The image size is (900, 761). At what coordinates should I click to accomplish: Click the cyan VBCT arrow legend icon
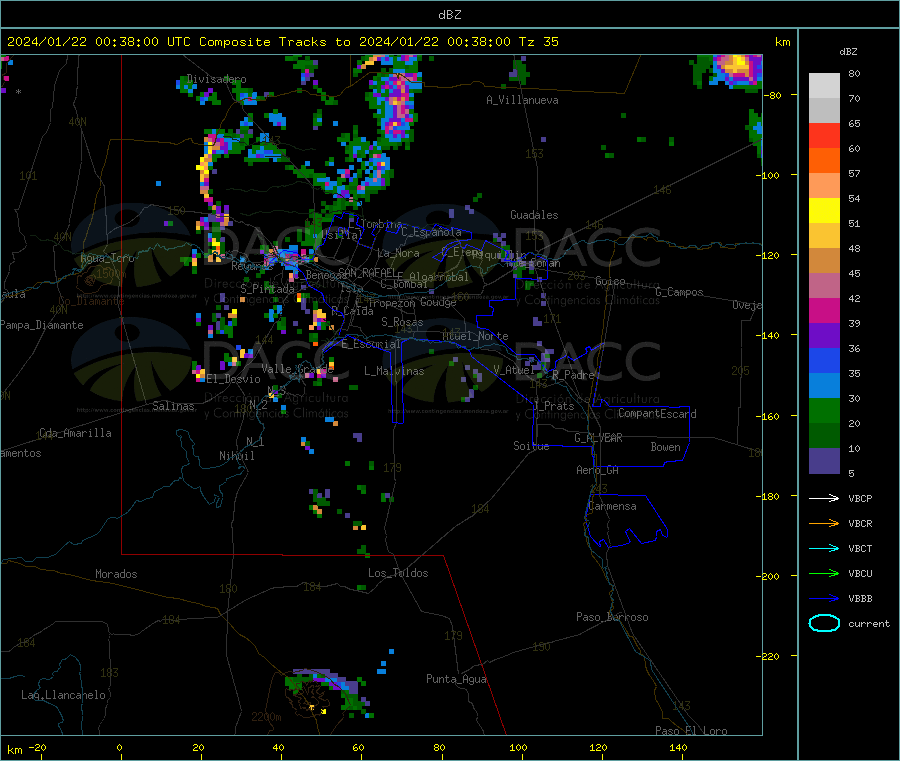coord(824,548)
